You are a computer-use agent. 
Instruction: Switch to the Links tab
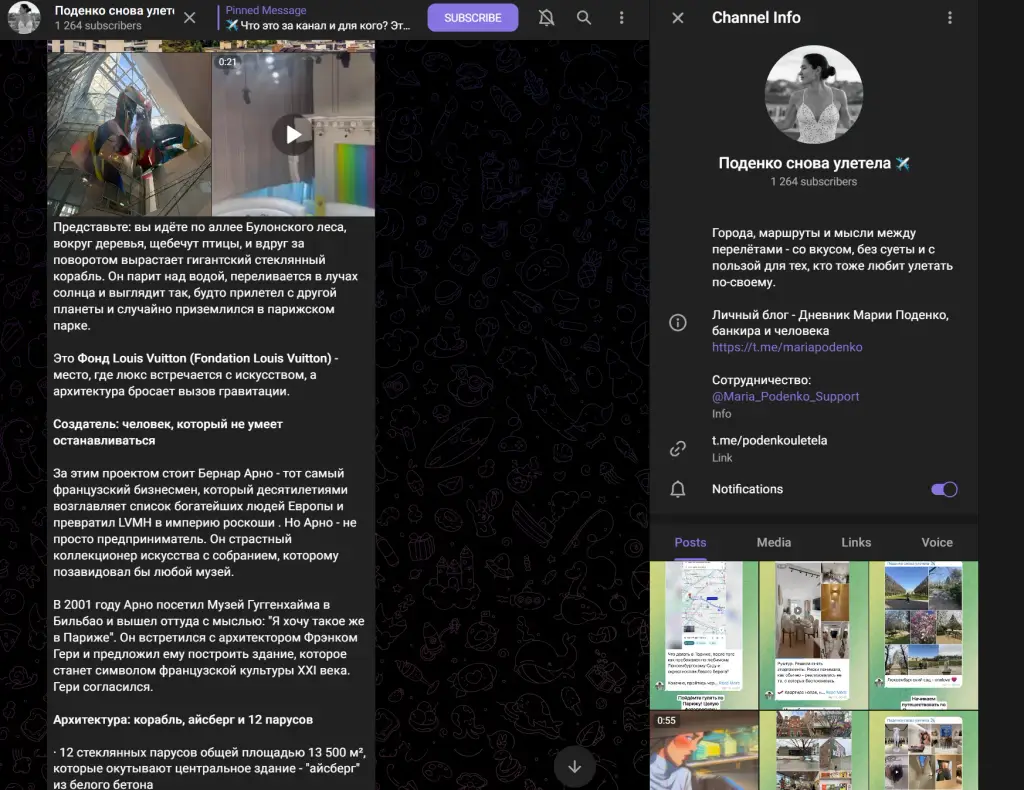coord(856,543)
